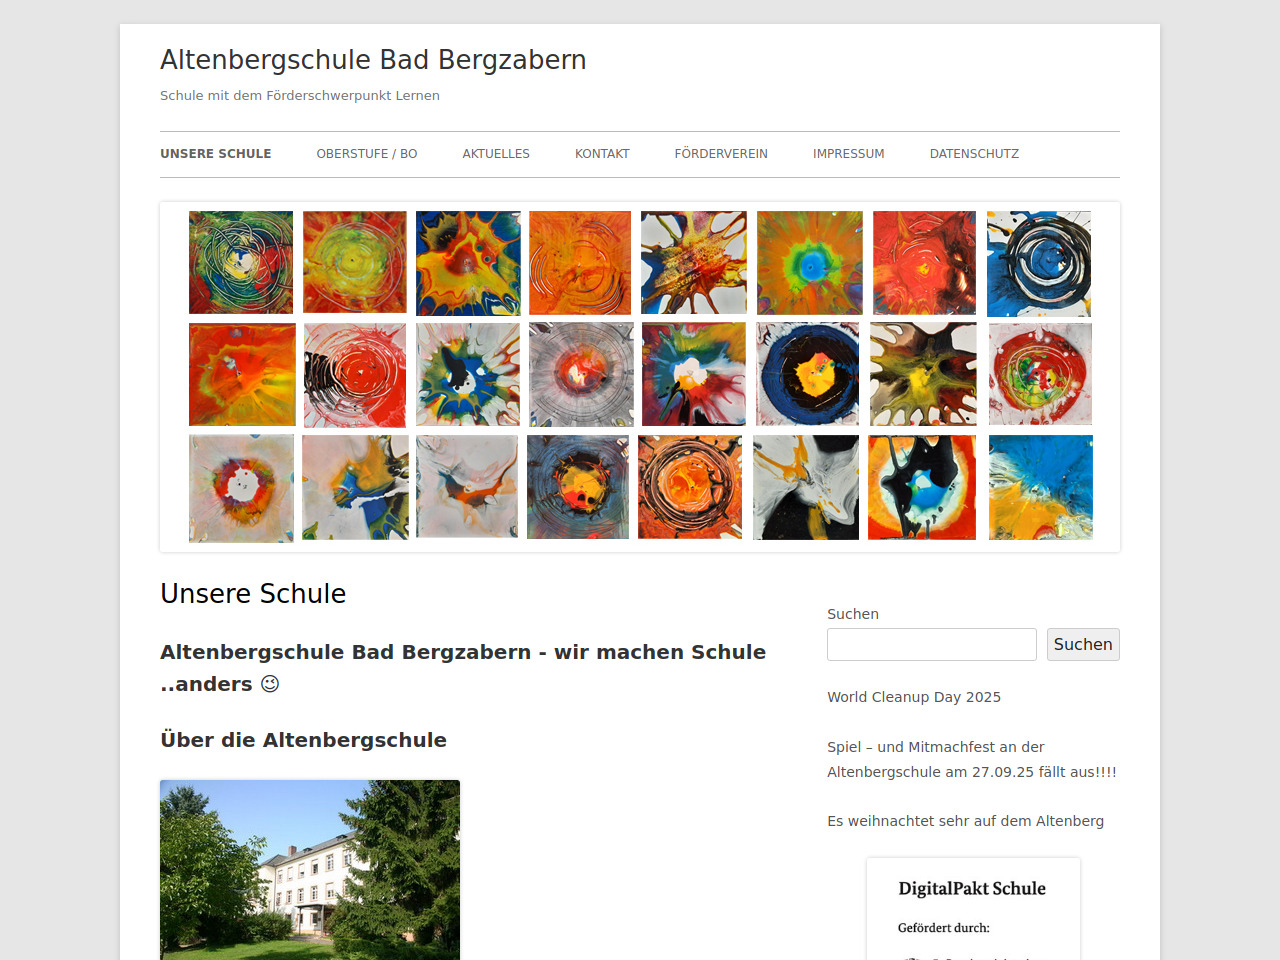Viewport: 1280px width, 960px height.
Task: Open the KONTAKT menu link
Action: tap(602, 154)
